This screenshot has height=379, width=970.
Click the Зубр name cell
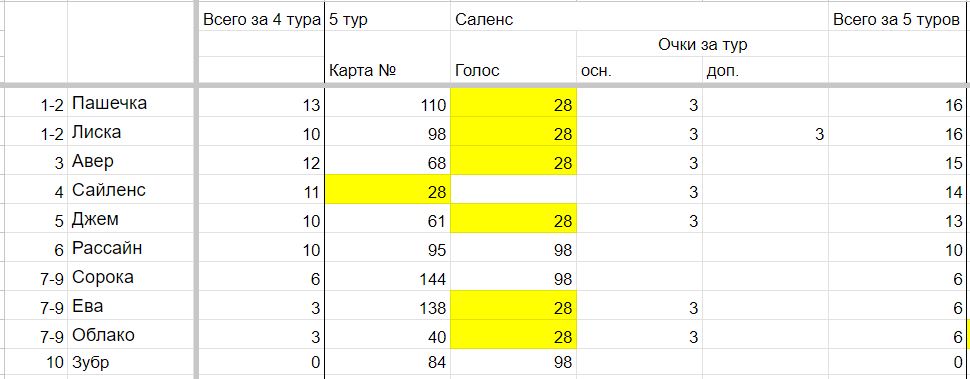pyautogui.click(x=131, y=362)
